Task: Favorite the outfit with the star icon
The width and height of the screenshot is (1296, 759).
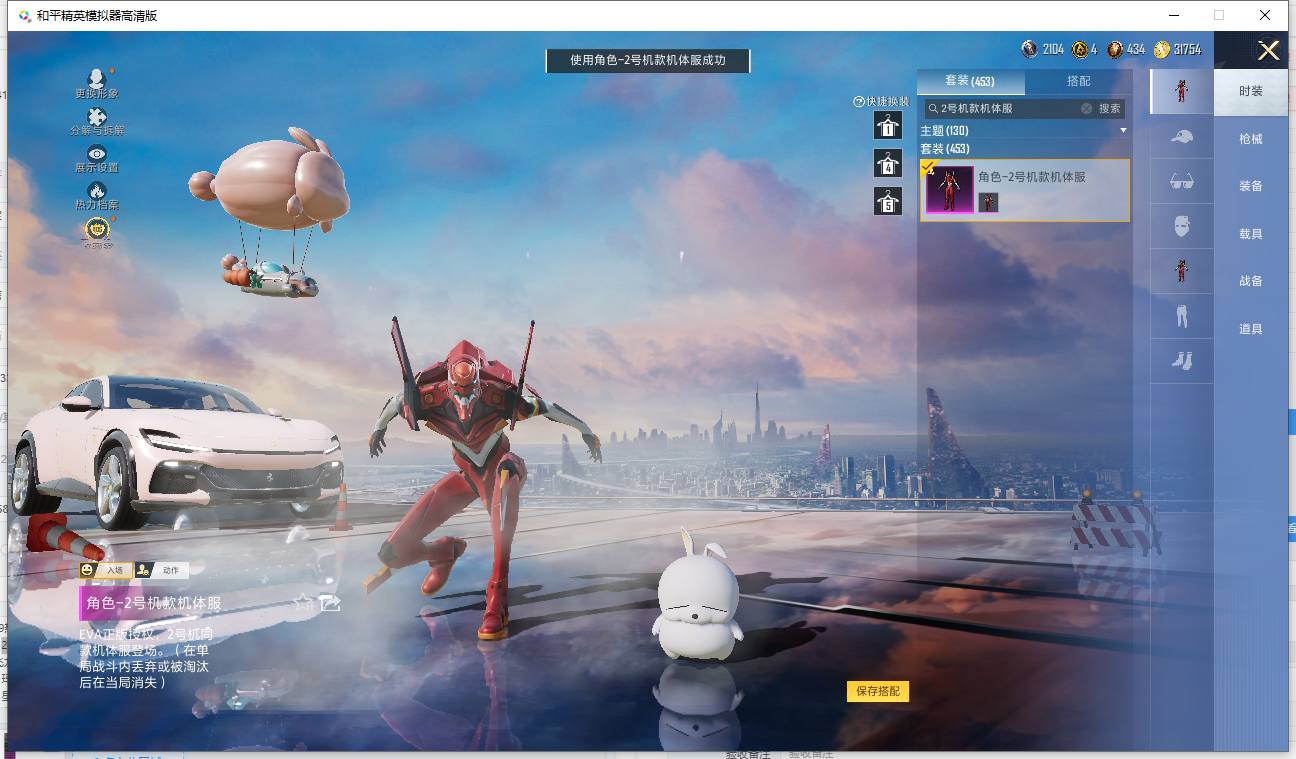Action: coord(304,602)
